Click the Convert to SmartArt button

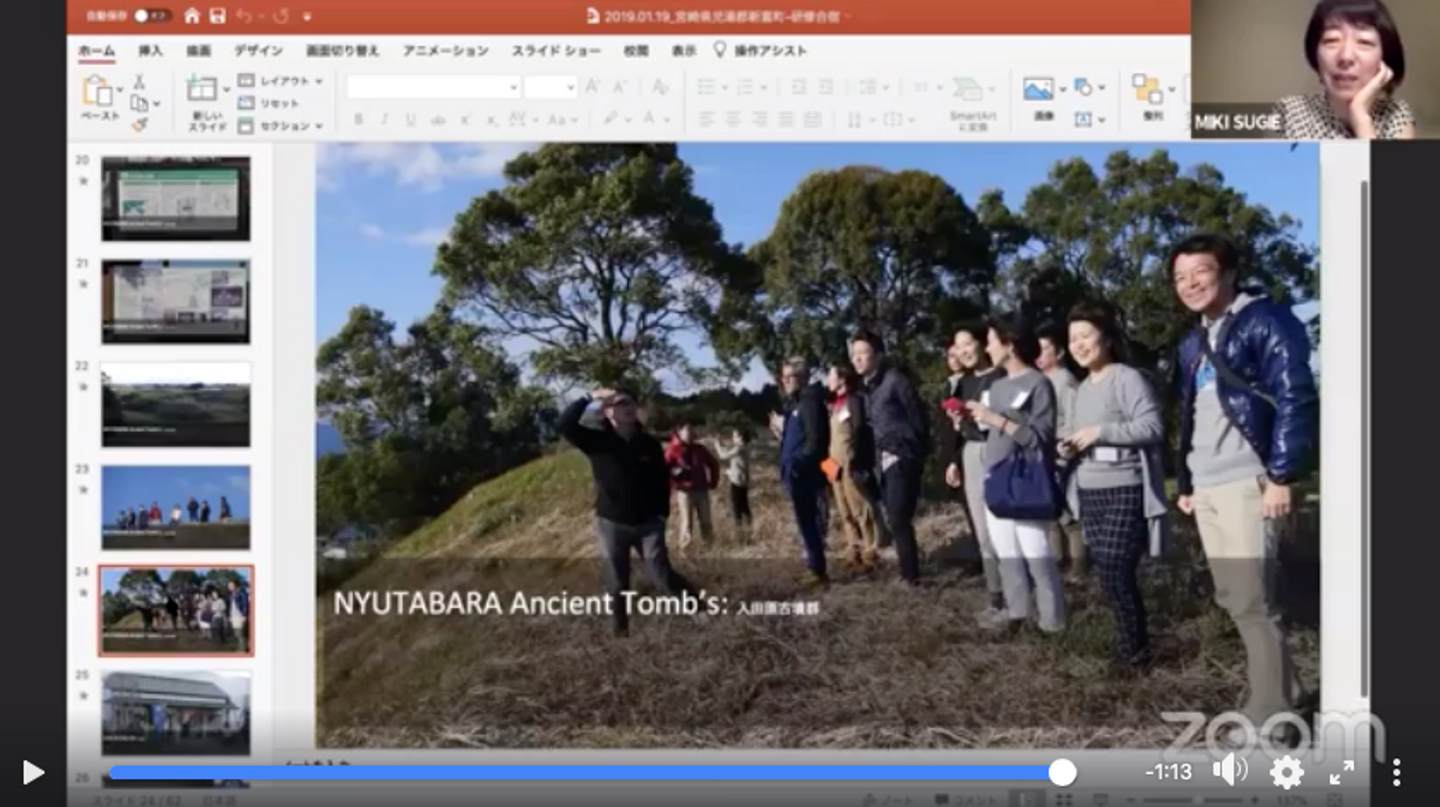[973, 102]
